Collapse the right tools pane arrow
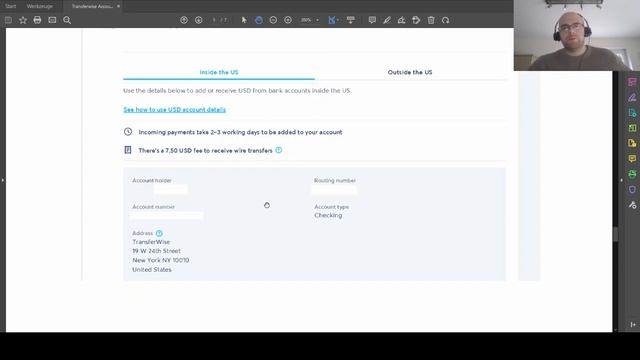 (621, 180)
